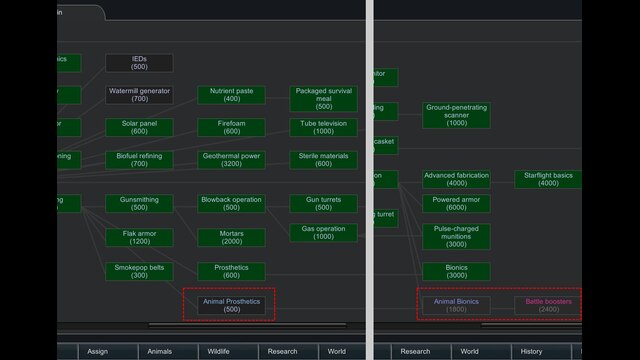Screen dimensions: 640x360
Task: Select the Geothermal power research node
Action: coord(231,160)
